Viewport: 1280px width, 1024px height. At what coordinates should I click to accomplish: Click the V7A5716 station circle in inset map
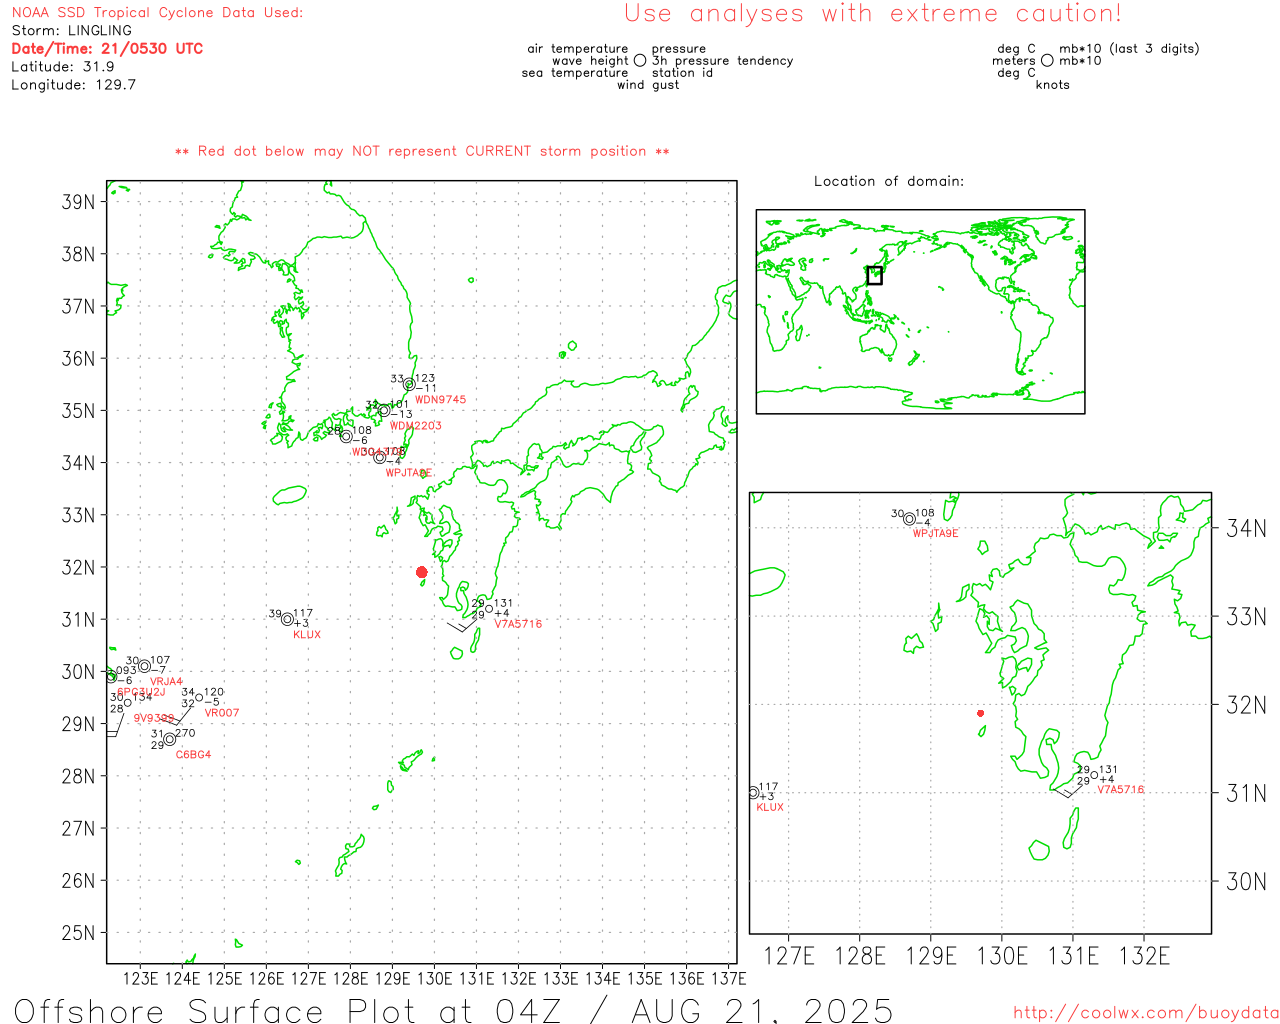pyautogui.click(x=1094, y=775)
